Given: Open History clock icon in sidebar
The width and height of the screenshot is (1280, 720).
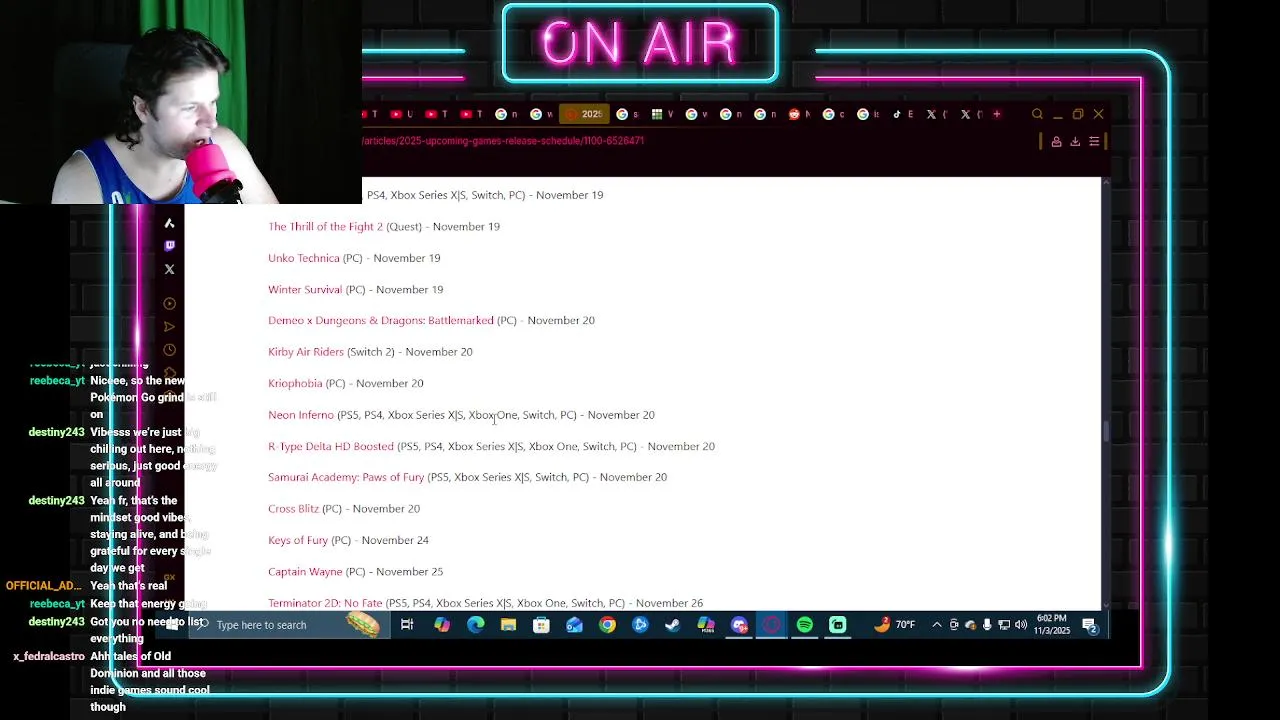Looking at the screenshot, I should 169,350.
